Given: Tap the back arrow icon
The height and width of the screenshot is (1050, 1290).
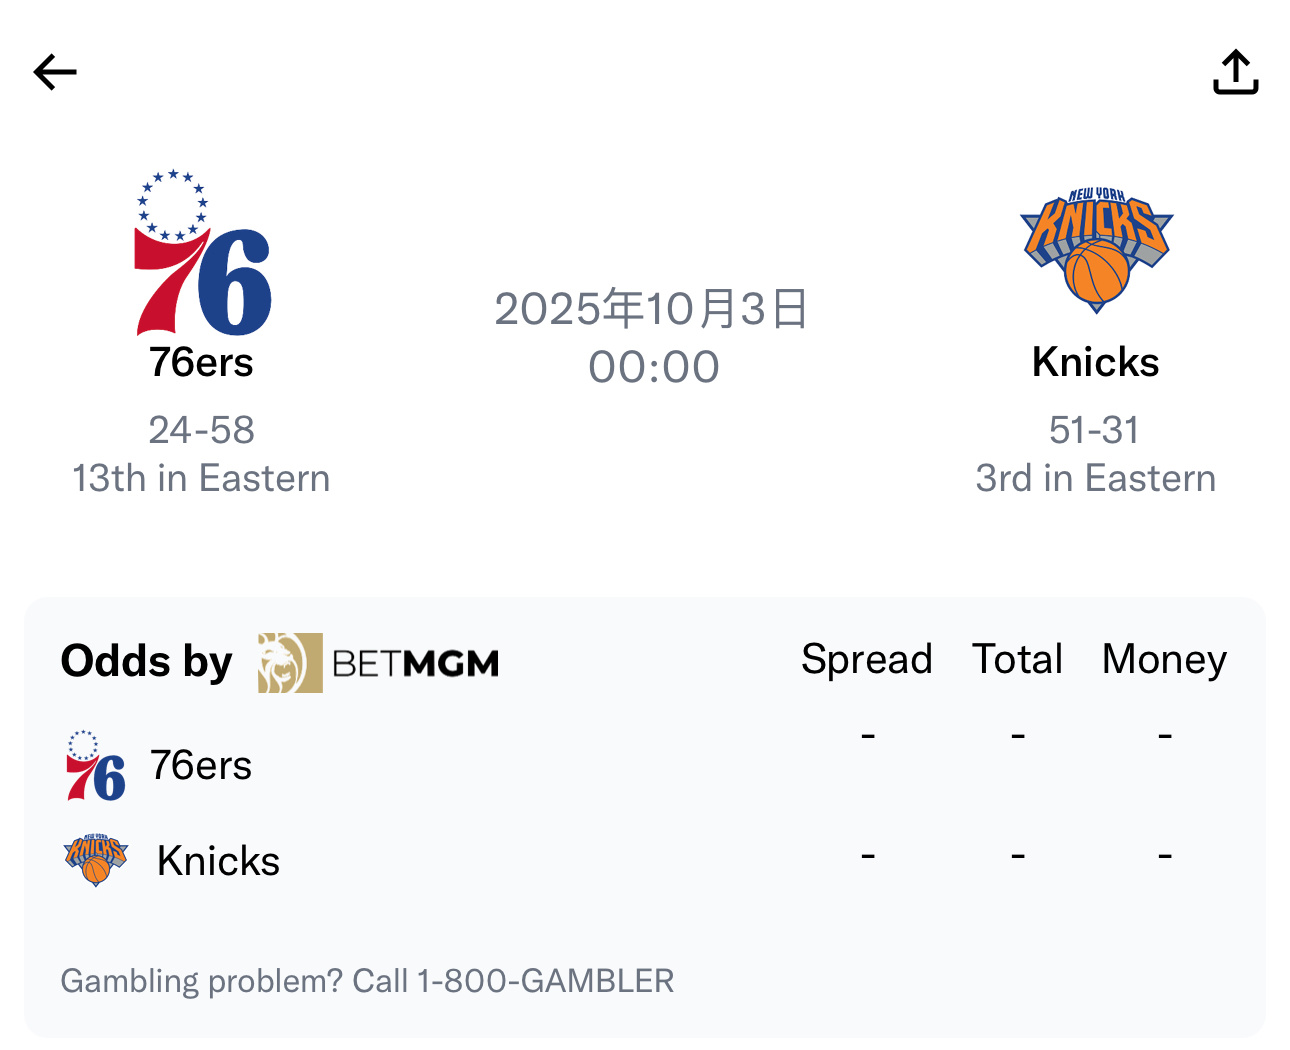Looking at the screenshot, I should click(x=55, y=72).
